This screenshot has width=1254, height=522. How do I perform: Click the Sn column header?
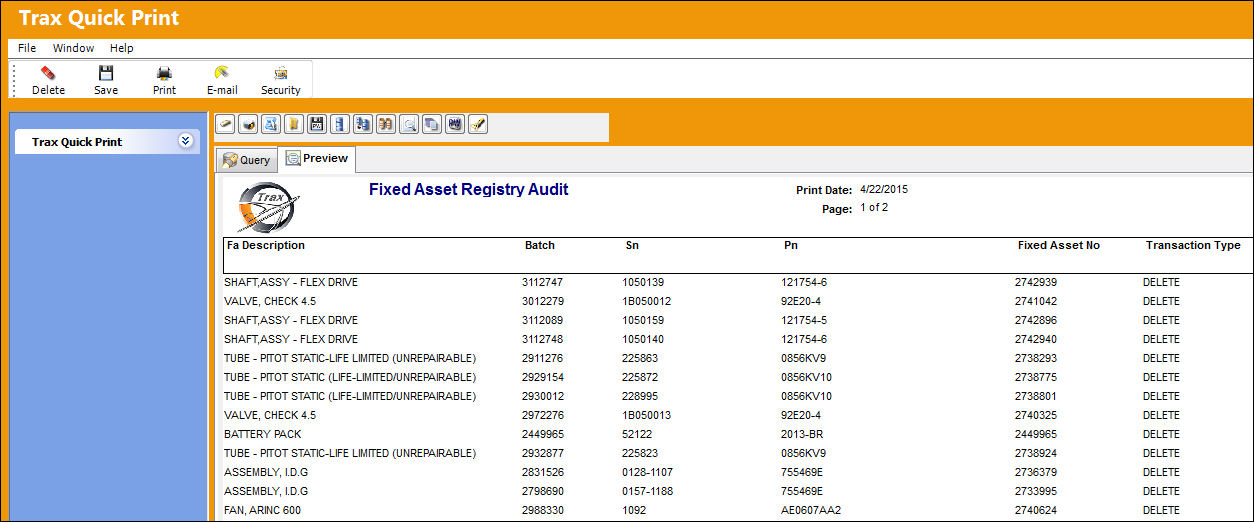(632, 245)
